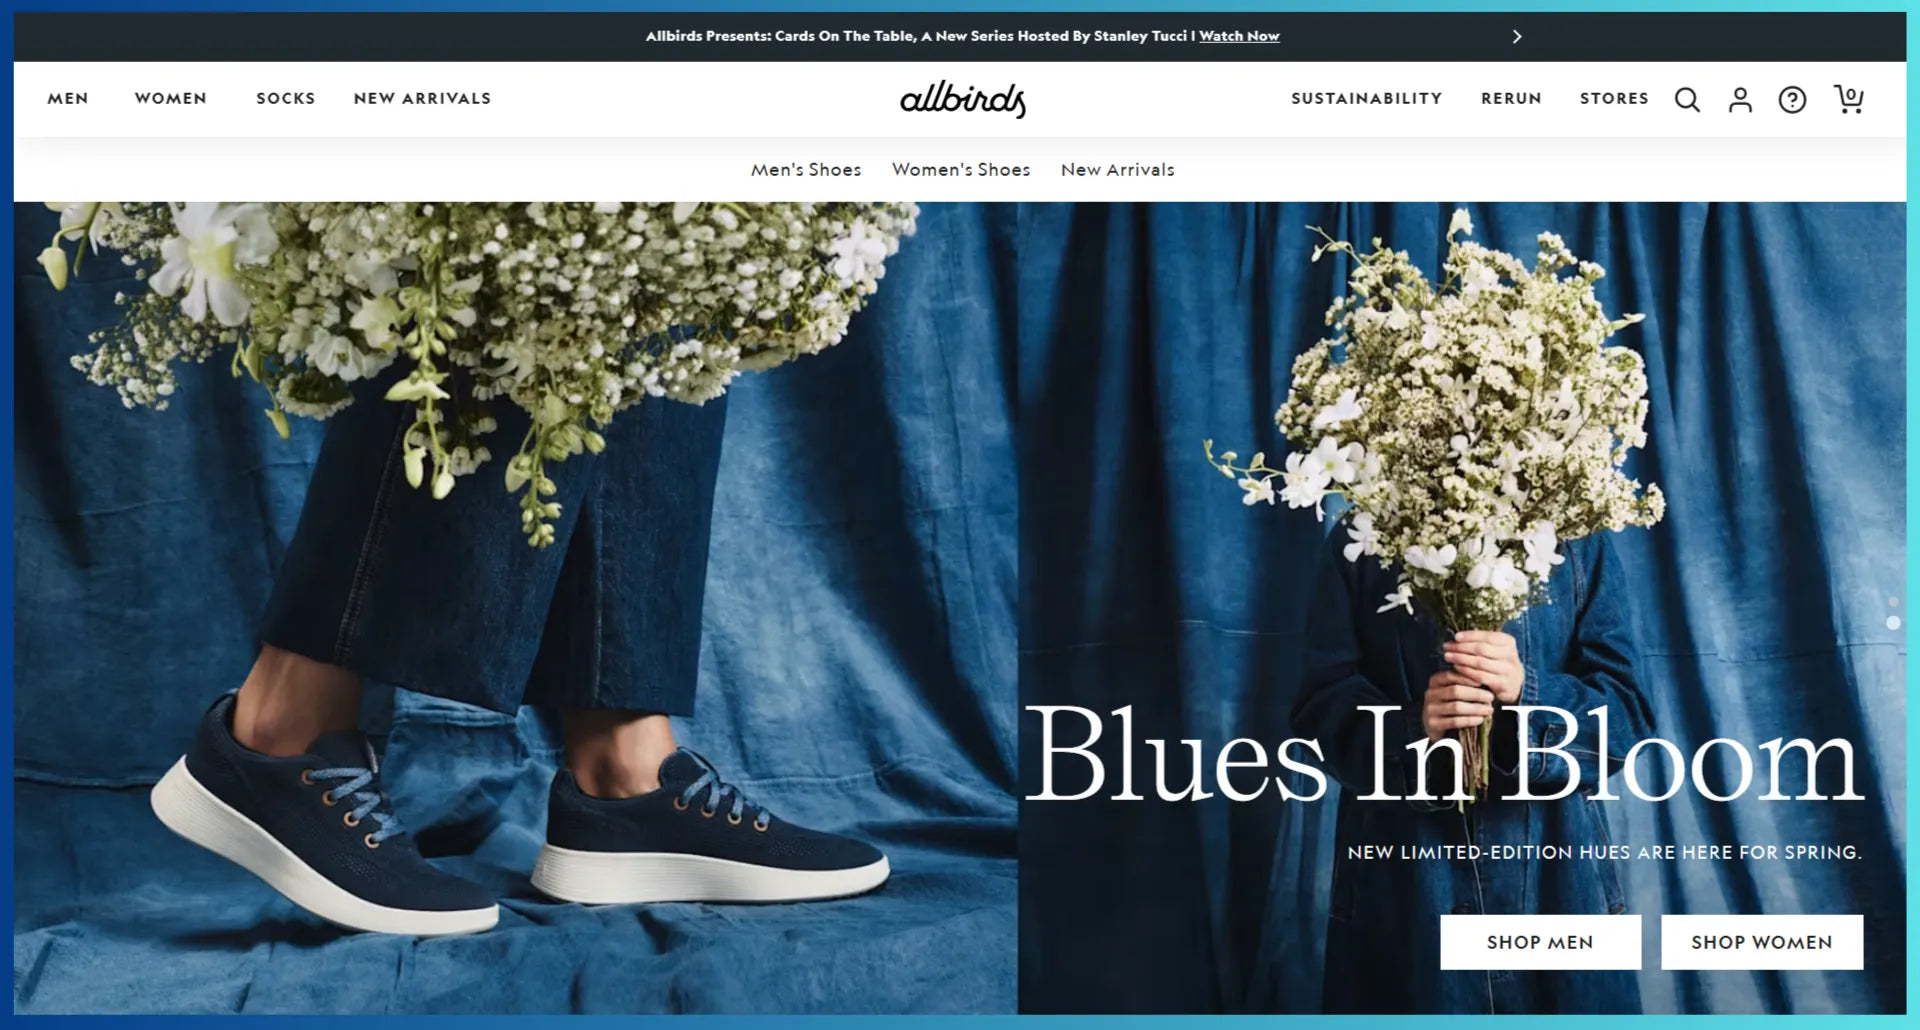Click the Watch Now link

[x=1239, y=36]
